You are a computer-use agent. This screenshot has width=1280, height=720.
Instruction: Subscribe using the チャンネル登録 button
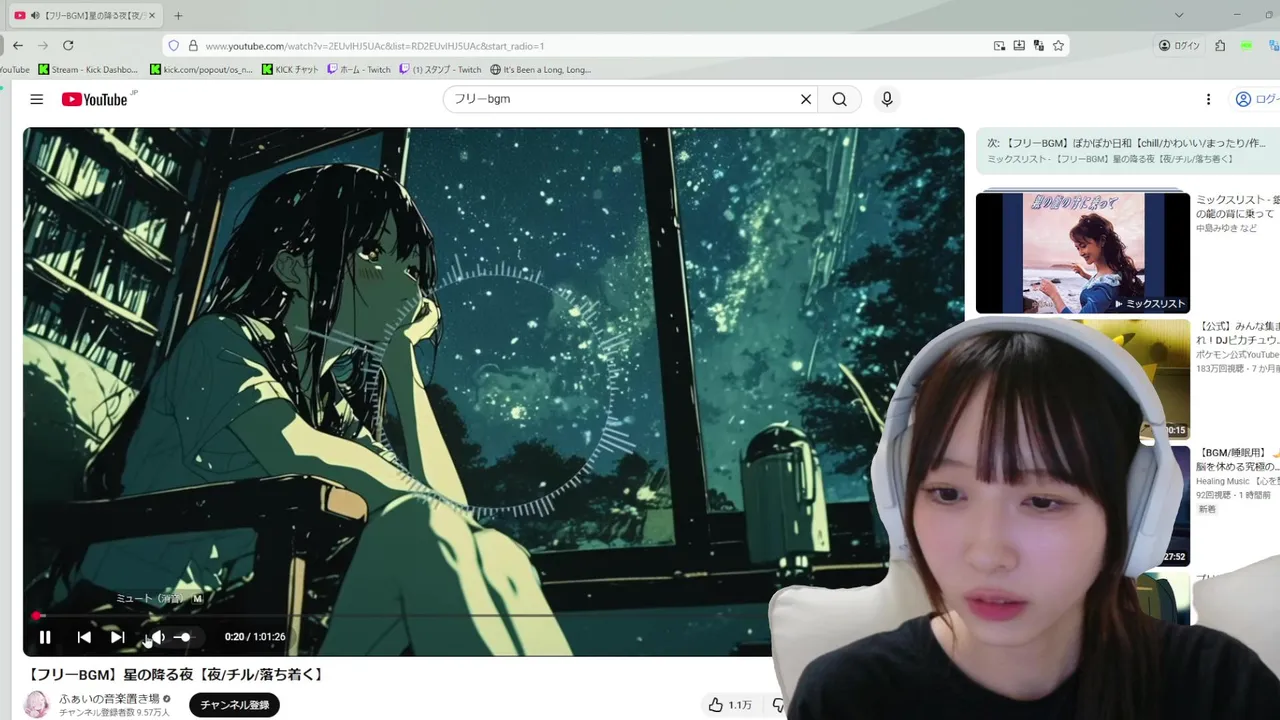tap(235, 705)
